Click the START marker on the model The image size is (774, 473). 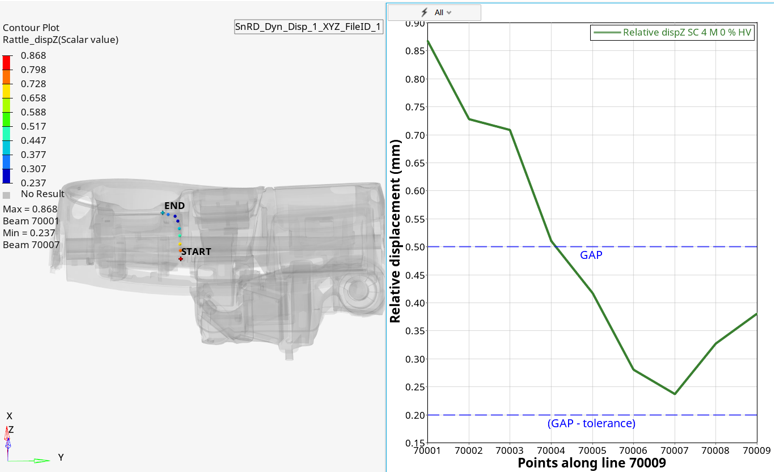click(x=196, y=252)
